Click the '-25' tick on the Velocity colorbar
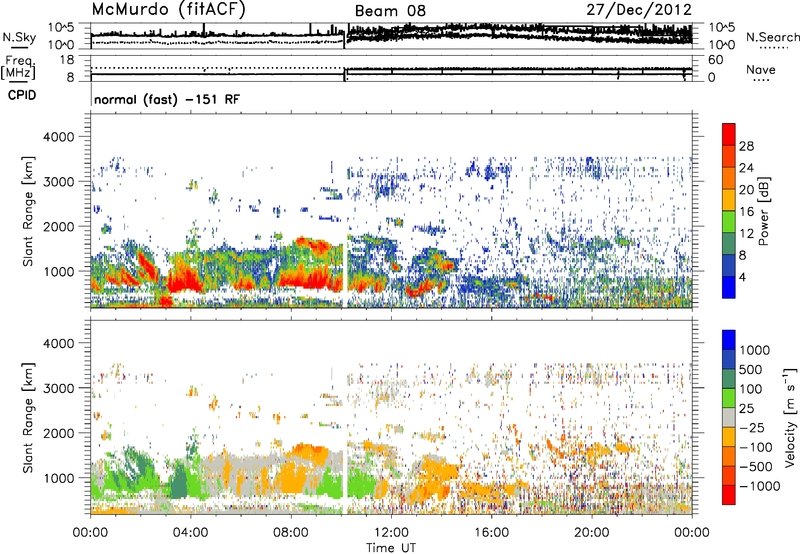The width and height of the screenshot is (800, 554). coord(752,428)
